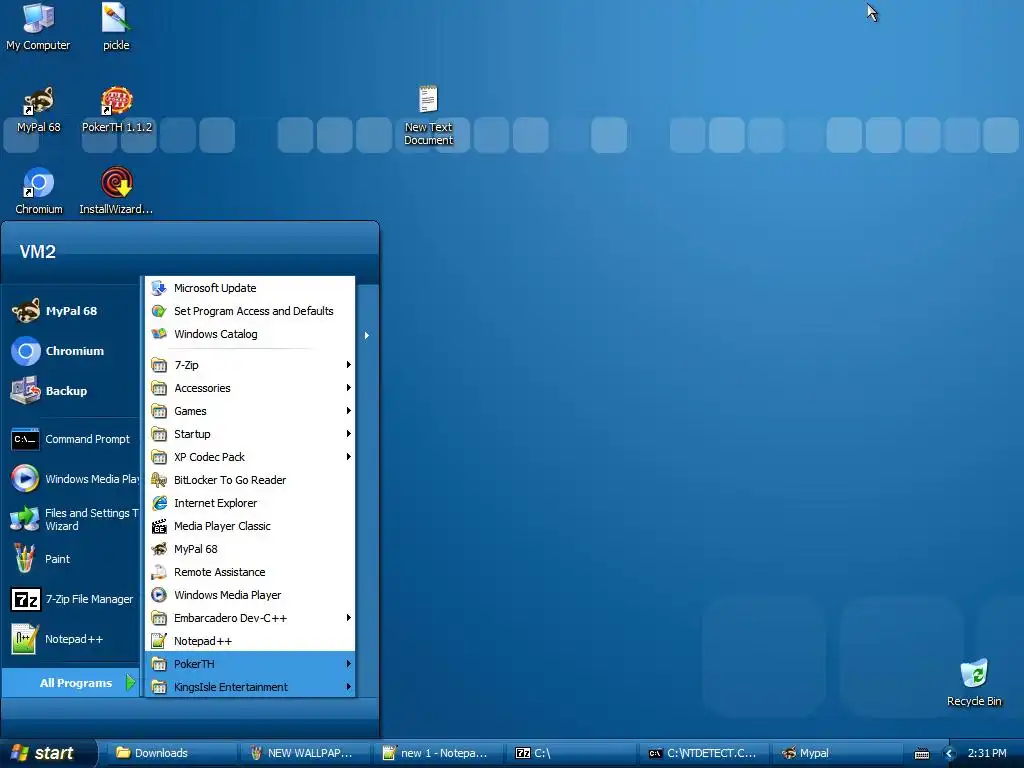Click the Start button

[x=48, y=753]
